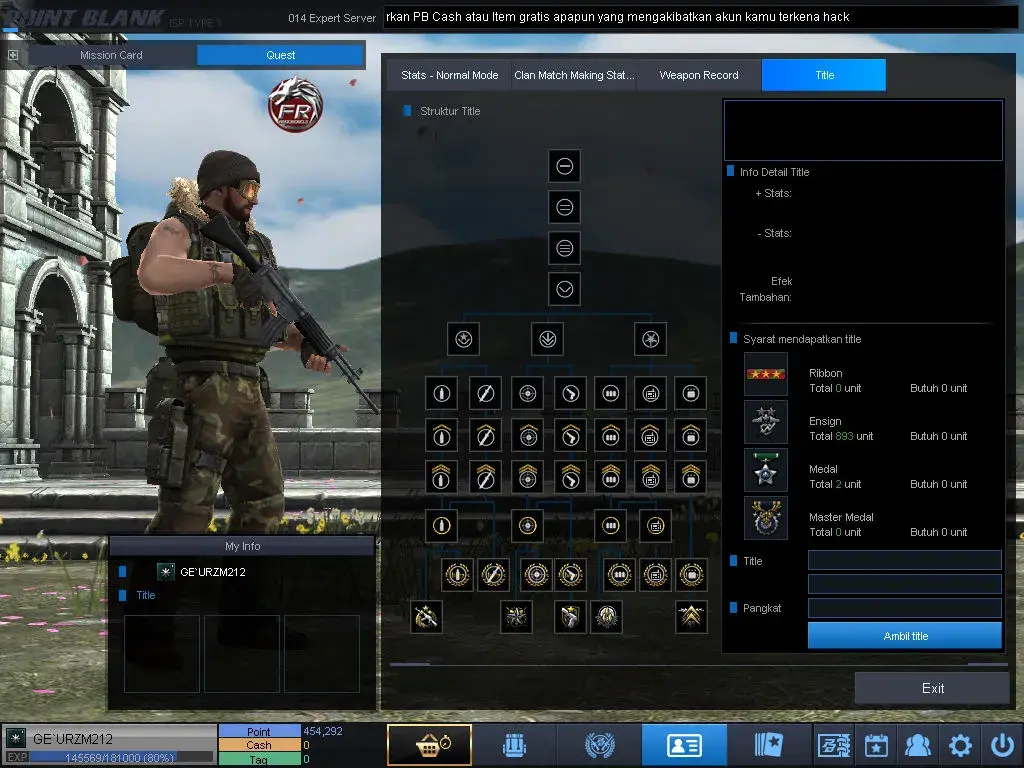Select the gold-ring radio title icon

pos(656,526)
